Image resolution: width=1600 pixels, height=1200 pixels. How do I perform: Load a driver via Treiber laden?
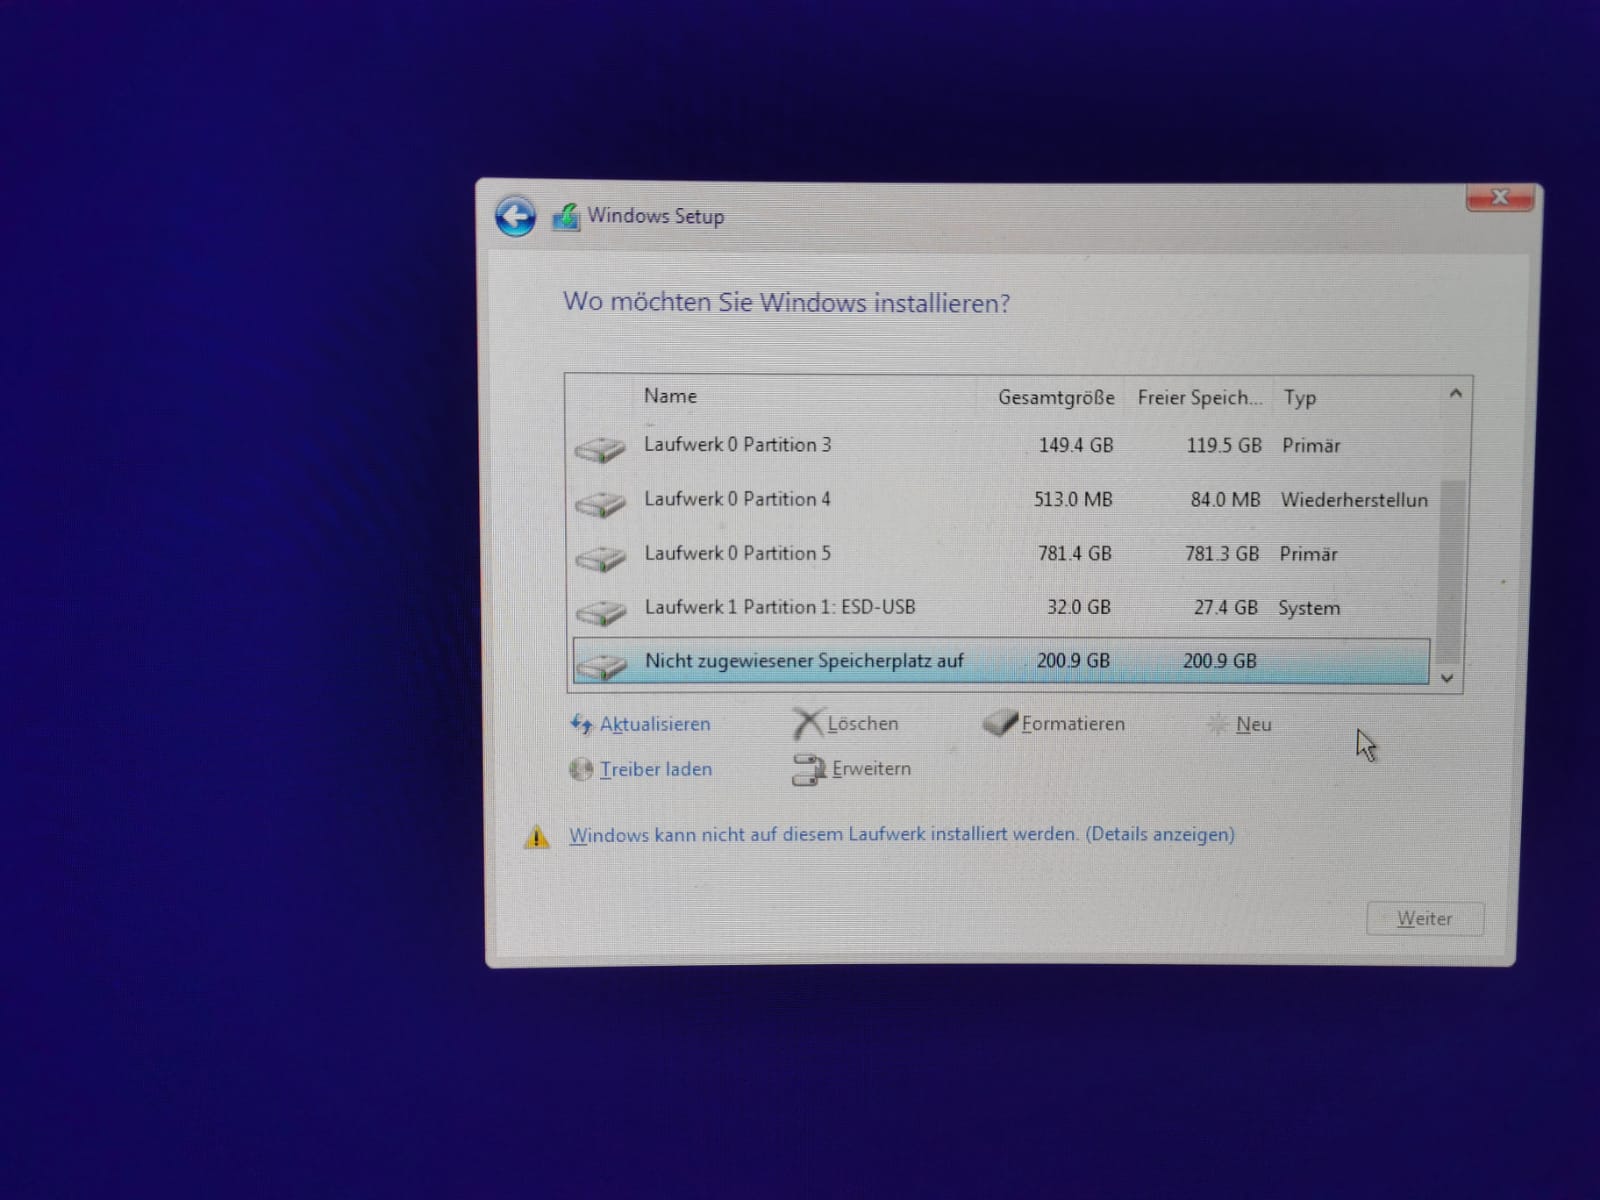pyautogui.click(x=656, y=769)
